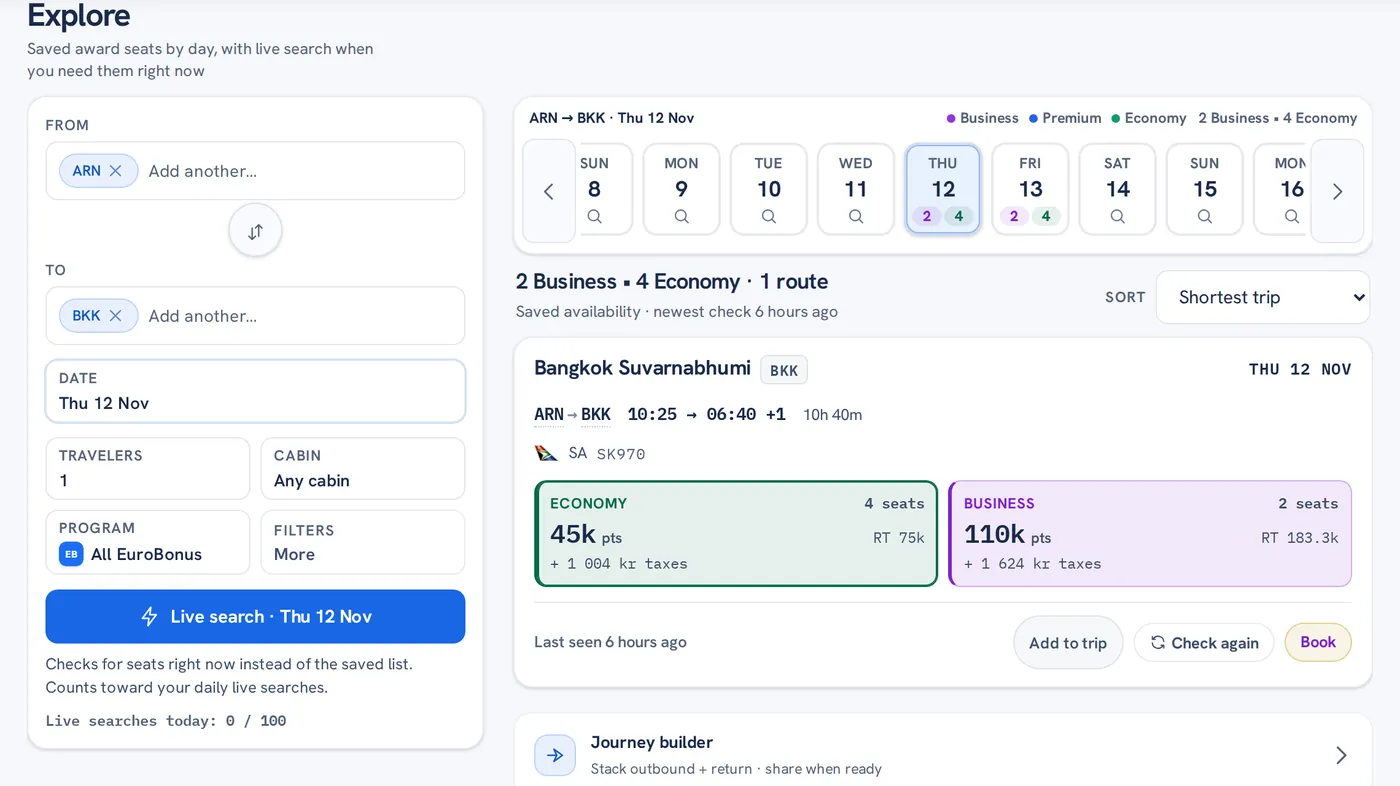
Task: Click the search icon under Tuesday 10
Action: [x=768, y=216]
